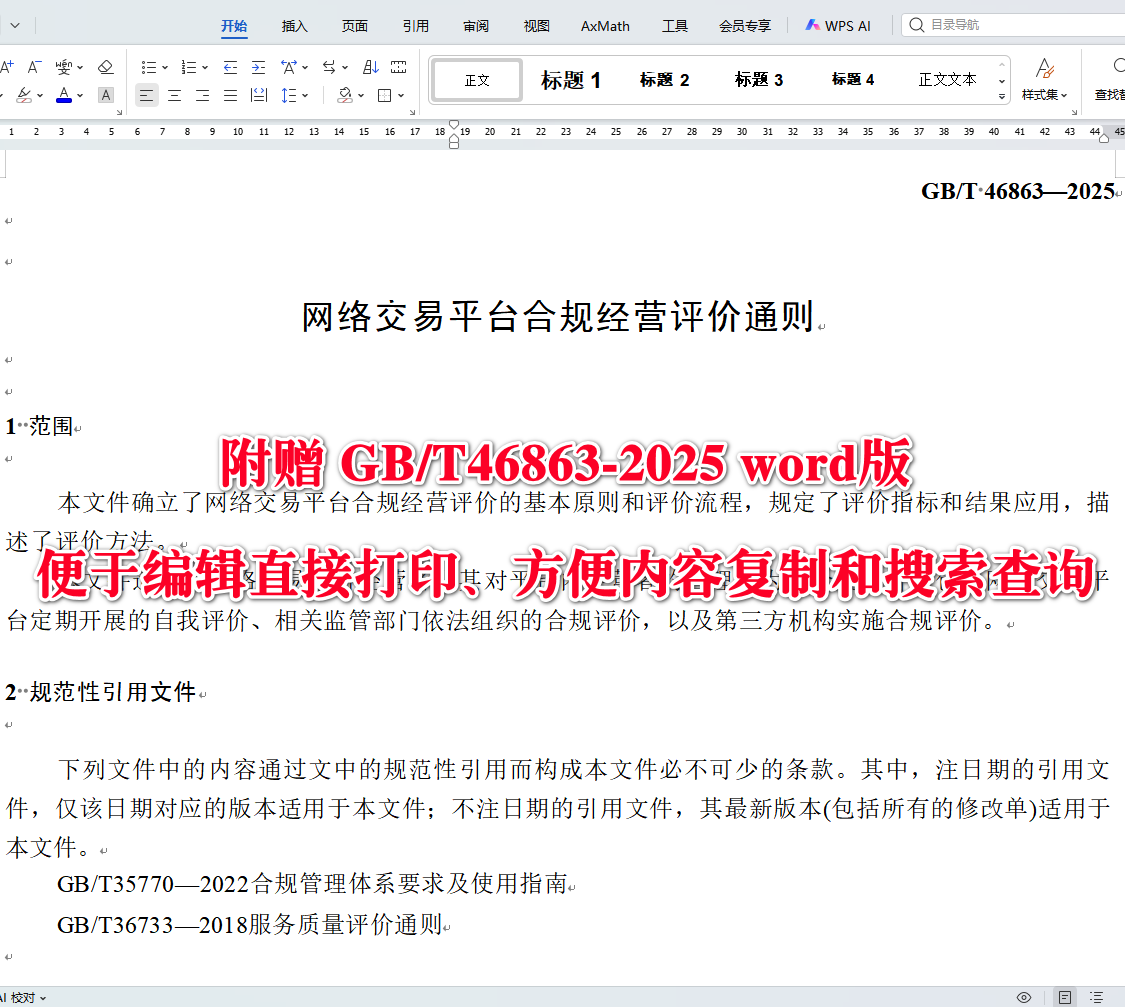Screen dimensions: 1125x1007
Task: Switch to the 插入 ribbon tab
Action: pos(294,26)
